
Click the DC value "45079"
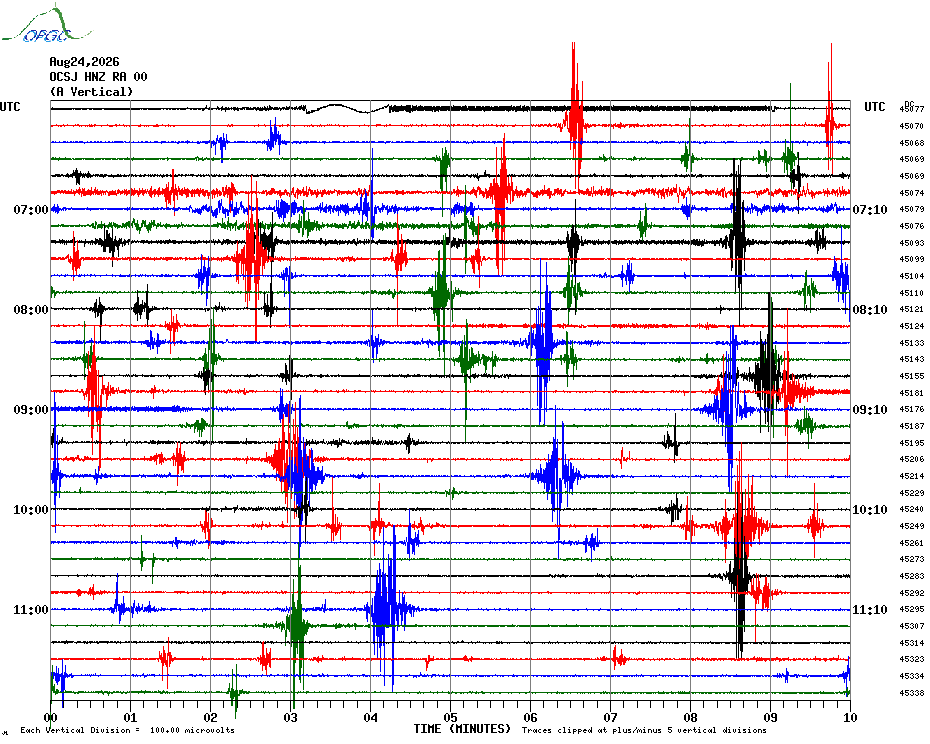[x=912, y=209]
